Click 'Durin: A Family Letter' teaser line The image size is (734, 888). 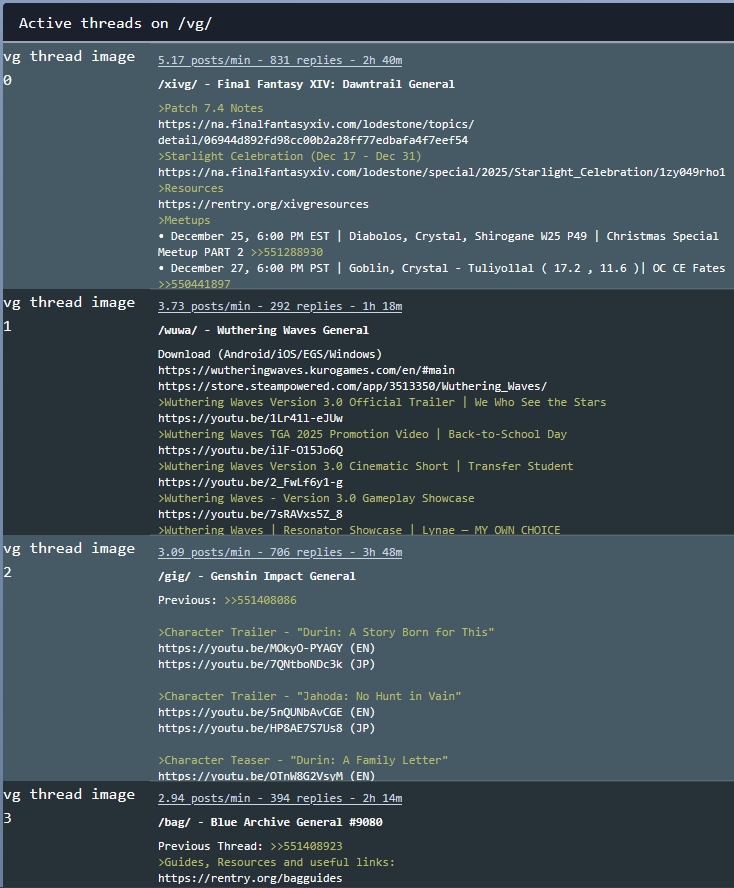coord(303,760)
